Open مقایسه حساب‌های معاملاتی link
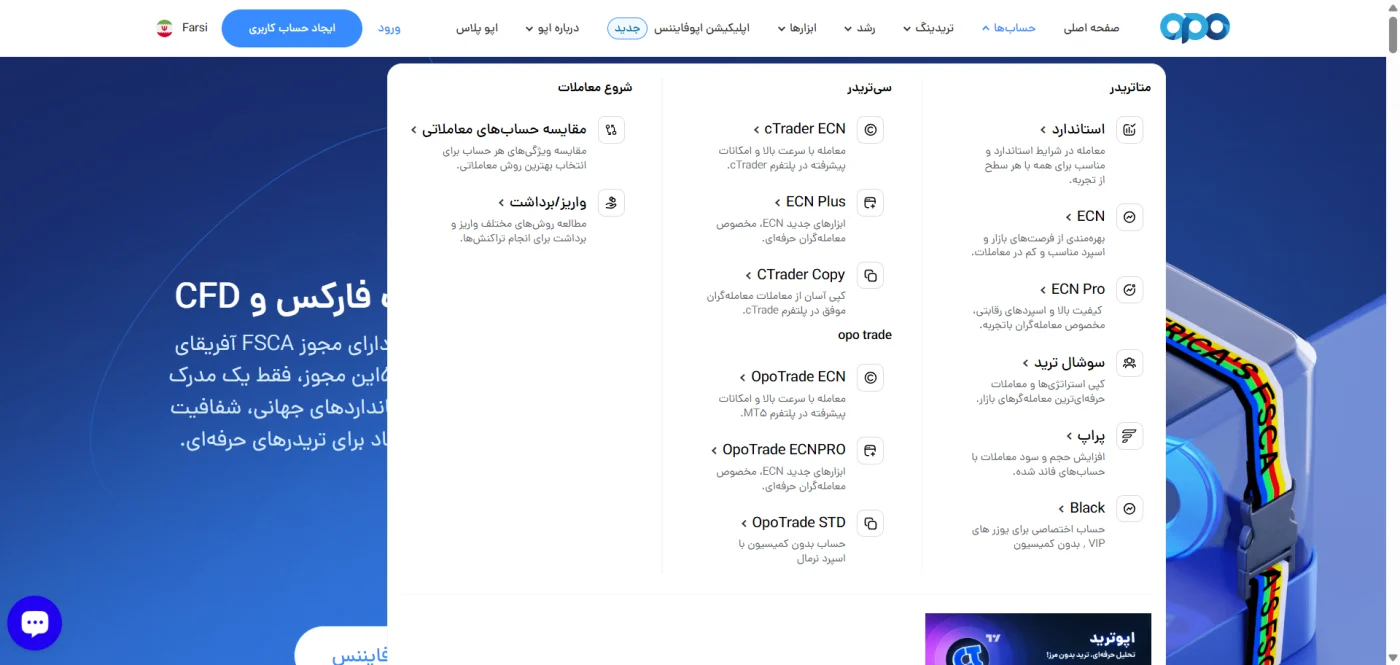The width and height of the screenshot is (1400, 665). tap(498, 129)
